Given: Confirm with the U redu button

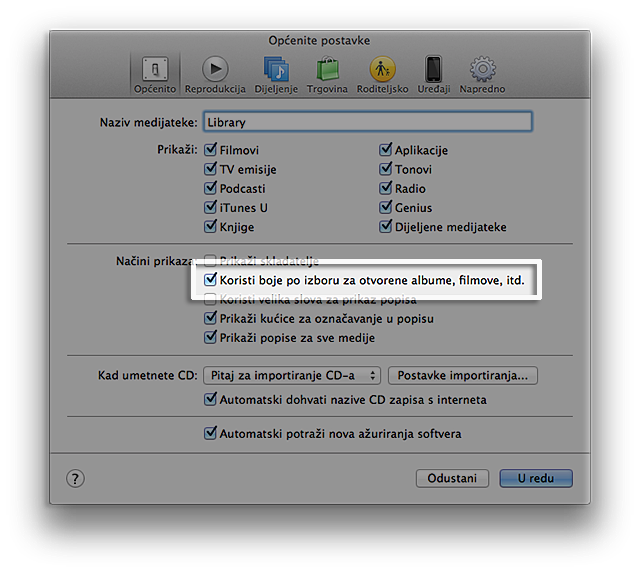Looking at the screenshot, I should point(536,478).
